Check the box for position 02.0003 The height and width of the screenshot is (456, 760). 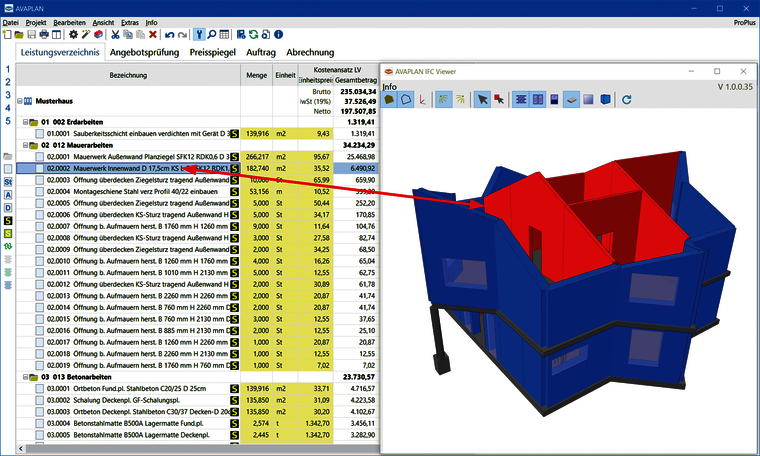click(40, 180)
